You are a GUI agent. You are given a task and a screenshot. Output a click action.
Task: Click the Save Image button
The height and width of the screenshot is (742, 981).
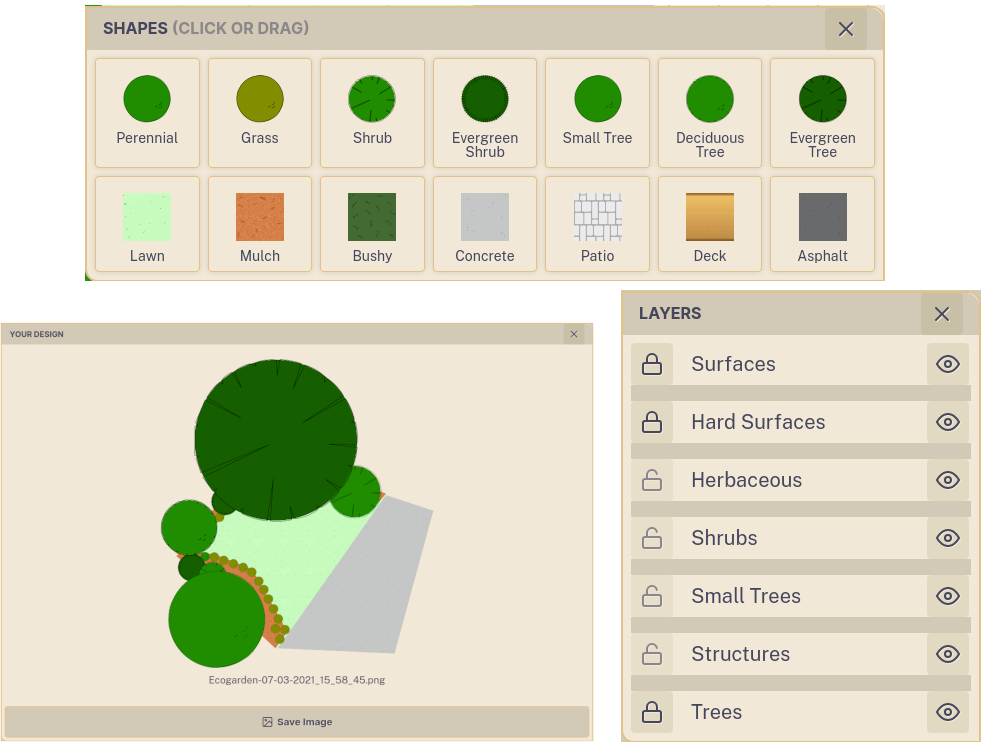pyautogui.click(x=297, y=721)
